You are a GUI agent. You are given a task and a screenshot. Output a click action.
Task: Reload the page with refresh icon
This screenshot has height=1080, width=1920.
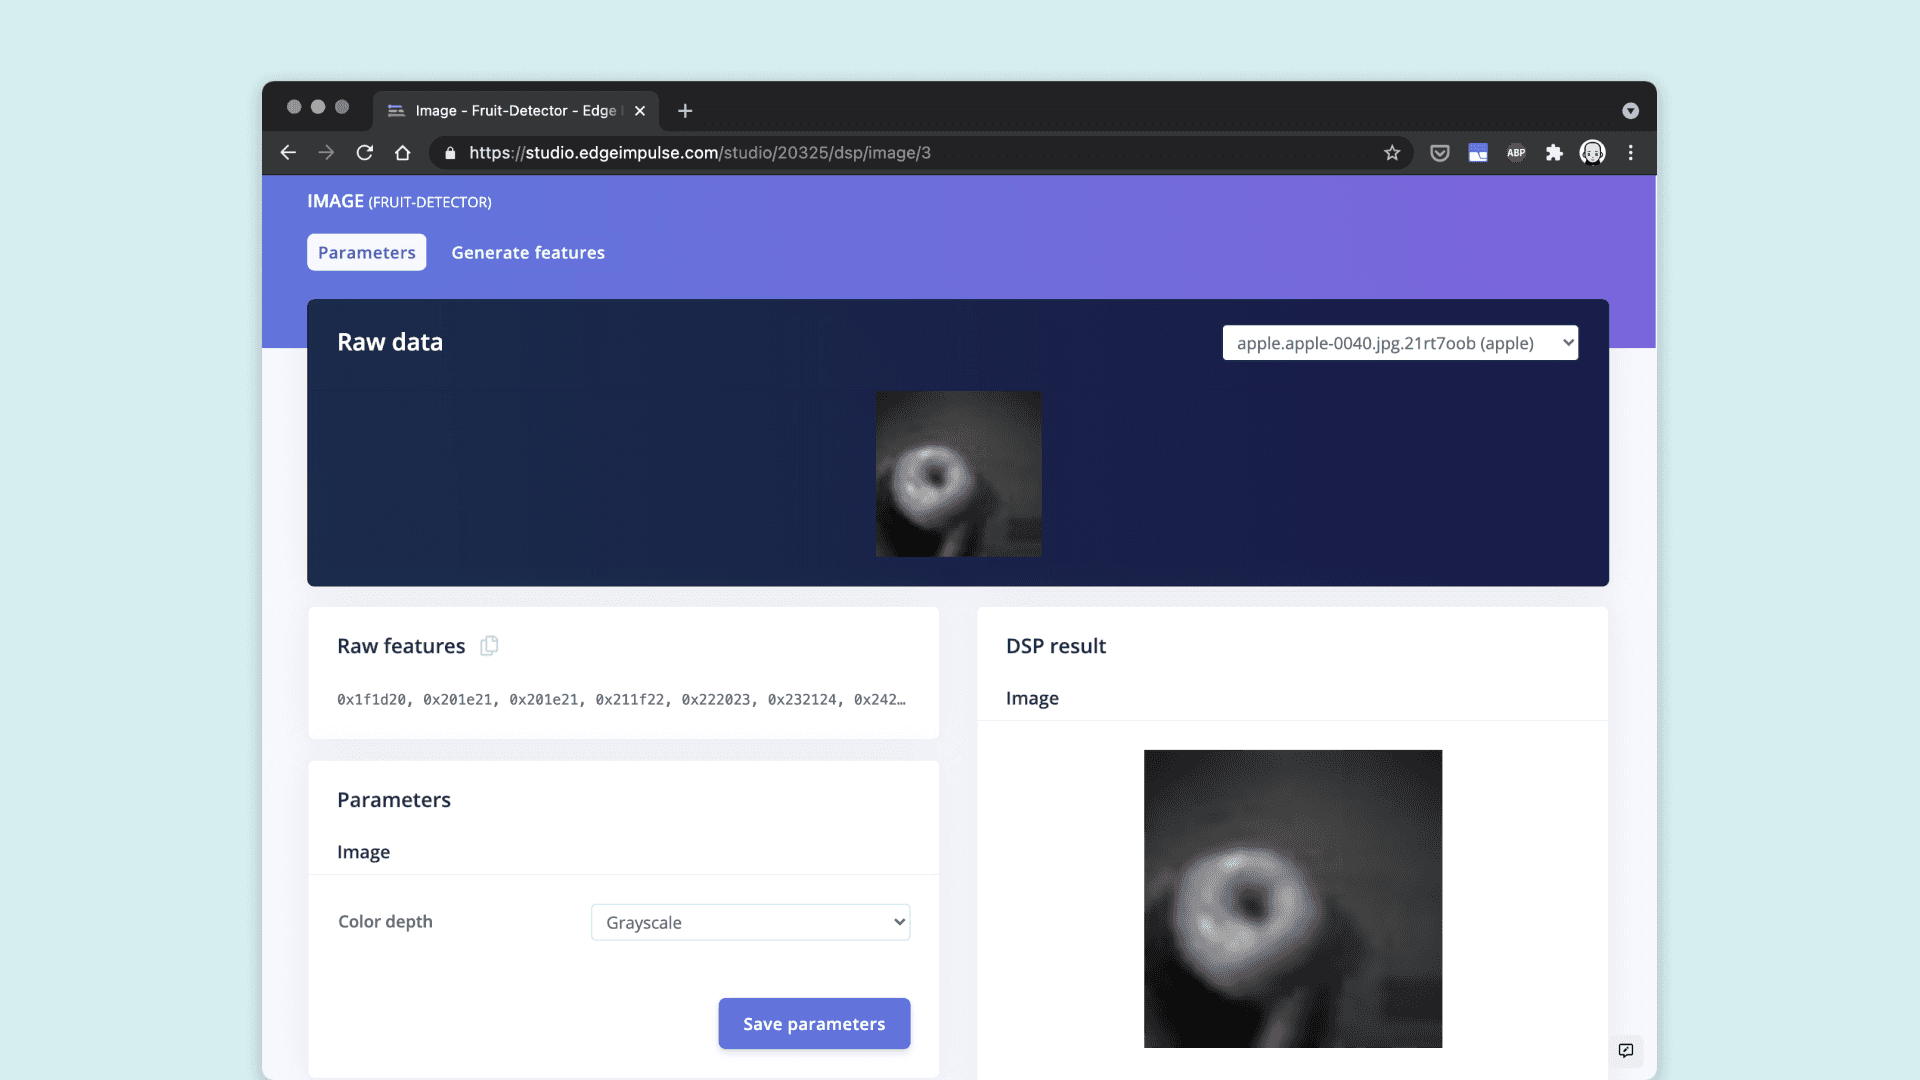365,153
